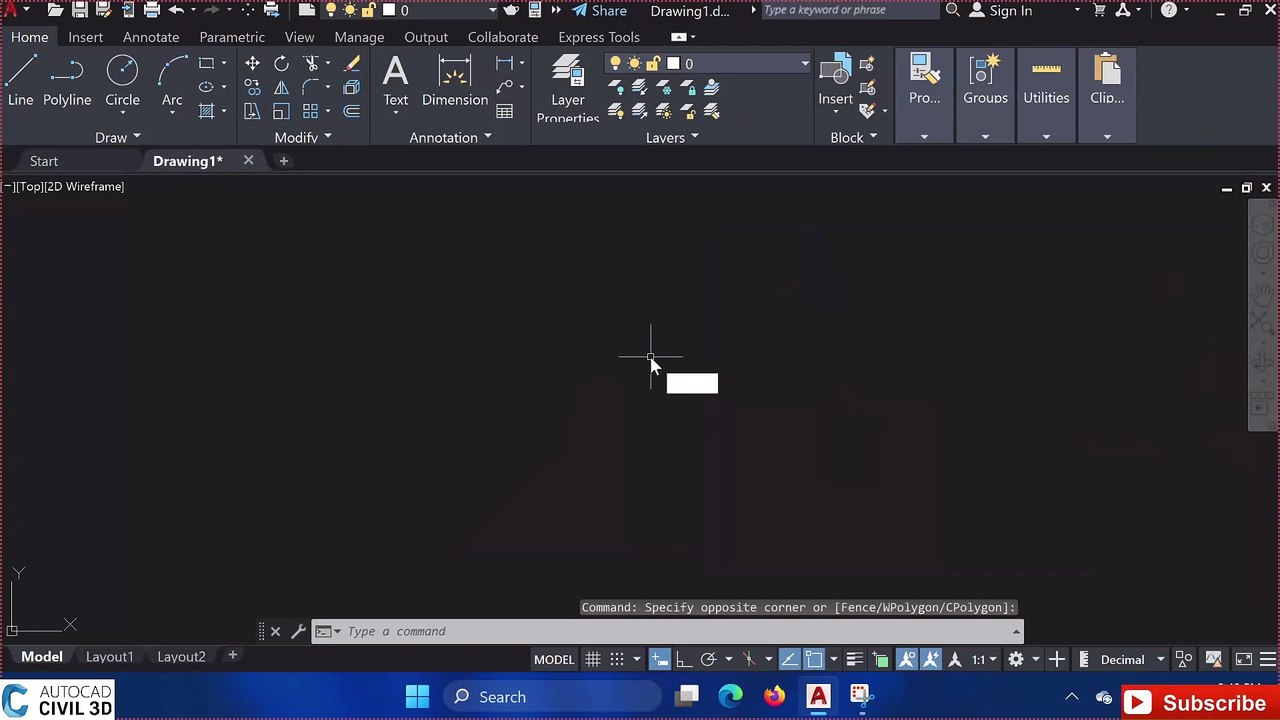The image size is (1280, 720).
Task: Expand the Layers panel
Action: point(672,137)
